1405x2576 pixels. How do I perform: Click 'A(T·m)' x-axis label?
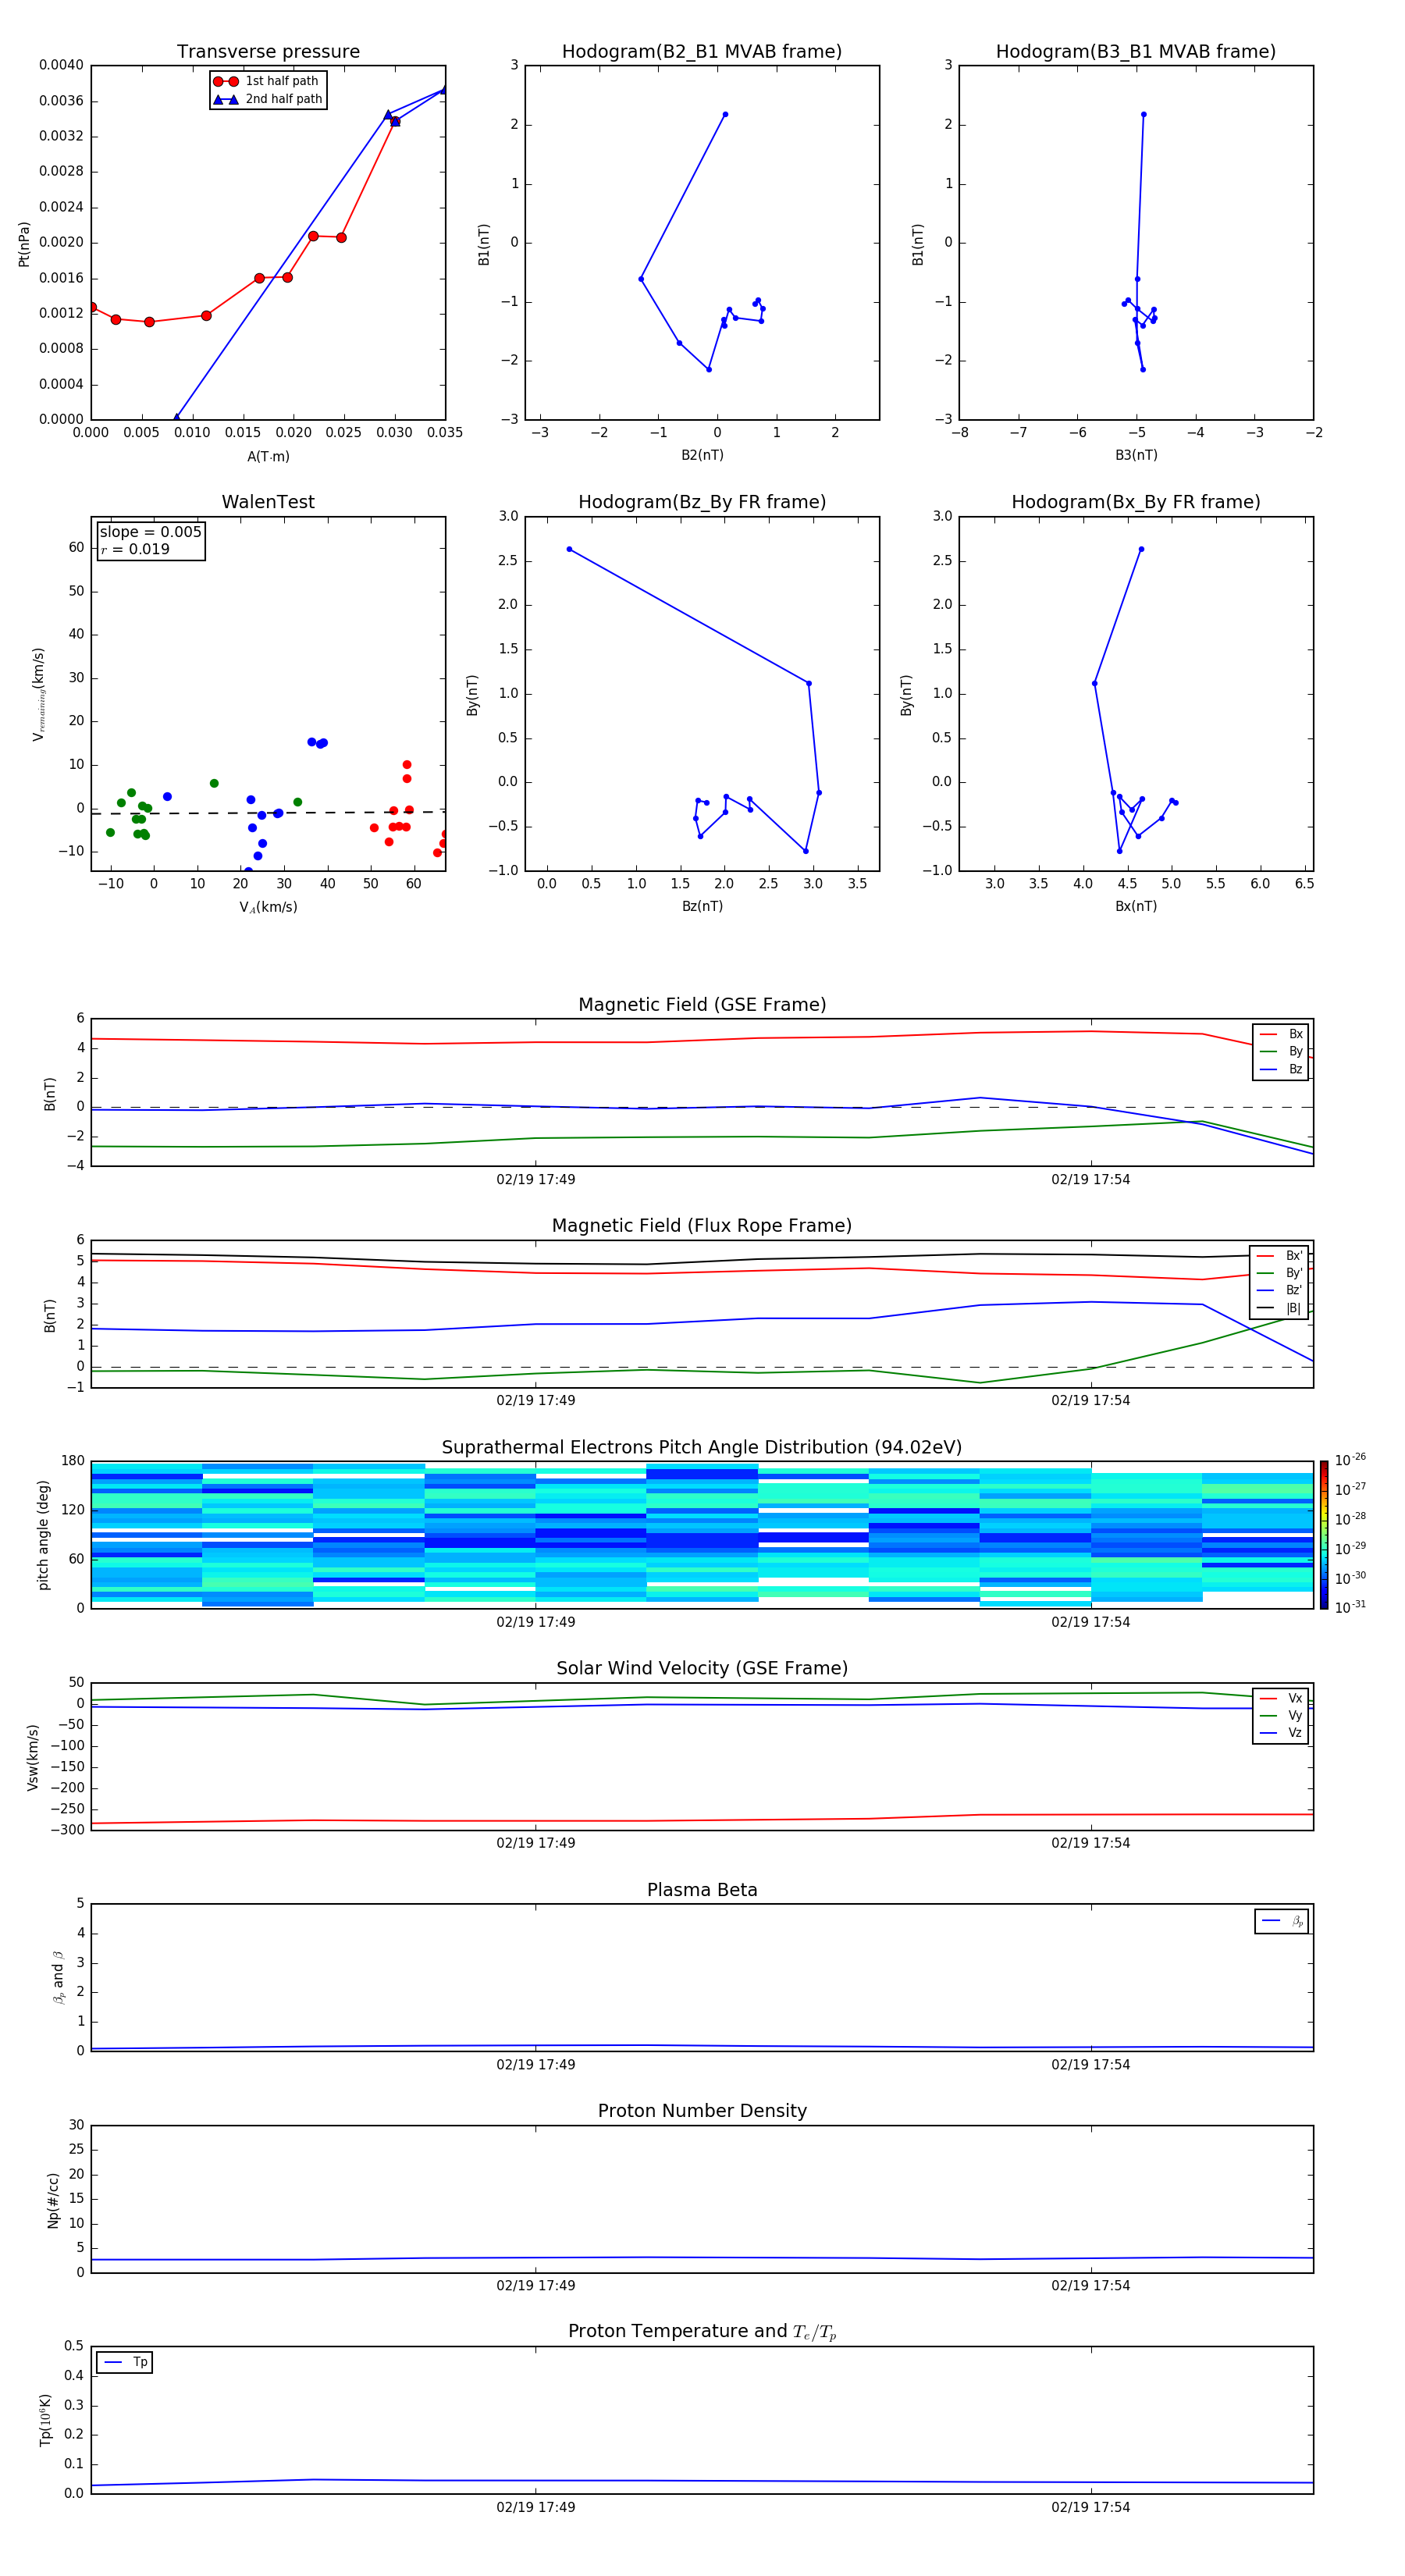(x=268, y=457)
